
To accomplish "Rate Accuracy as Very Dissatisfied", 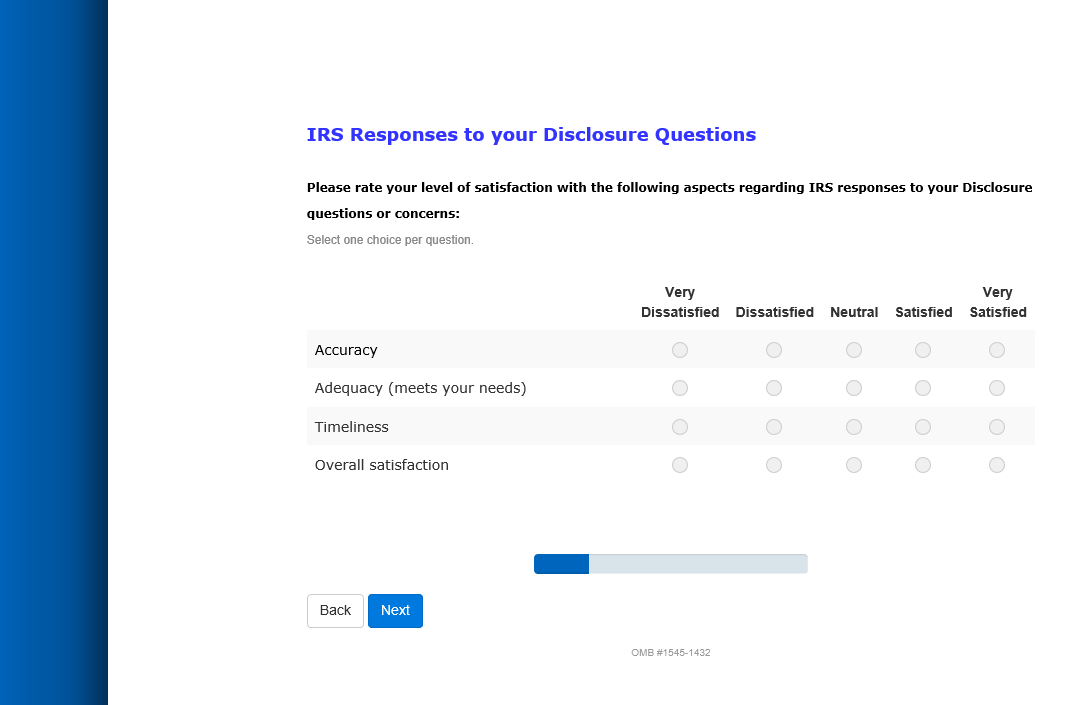I will coord(680,350).
